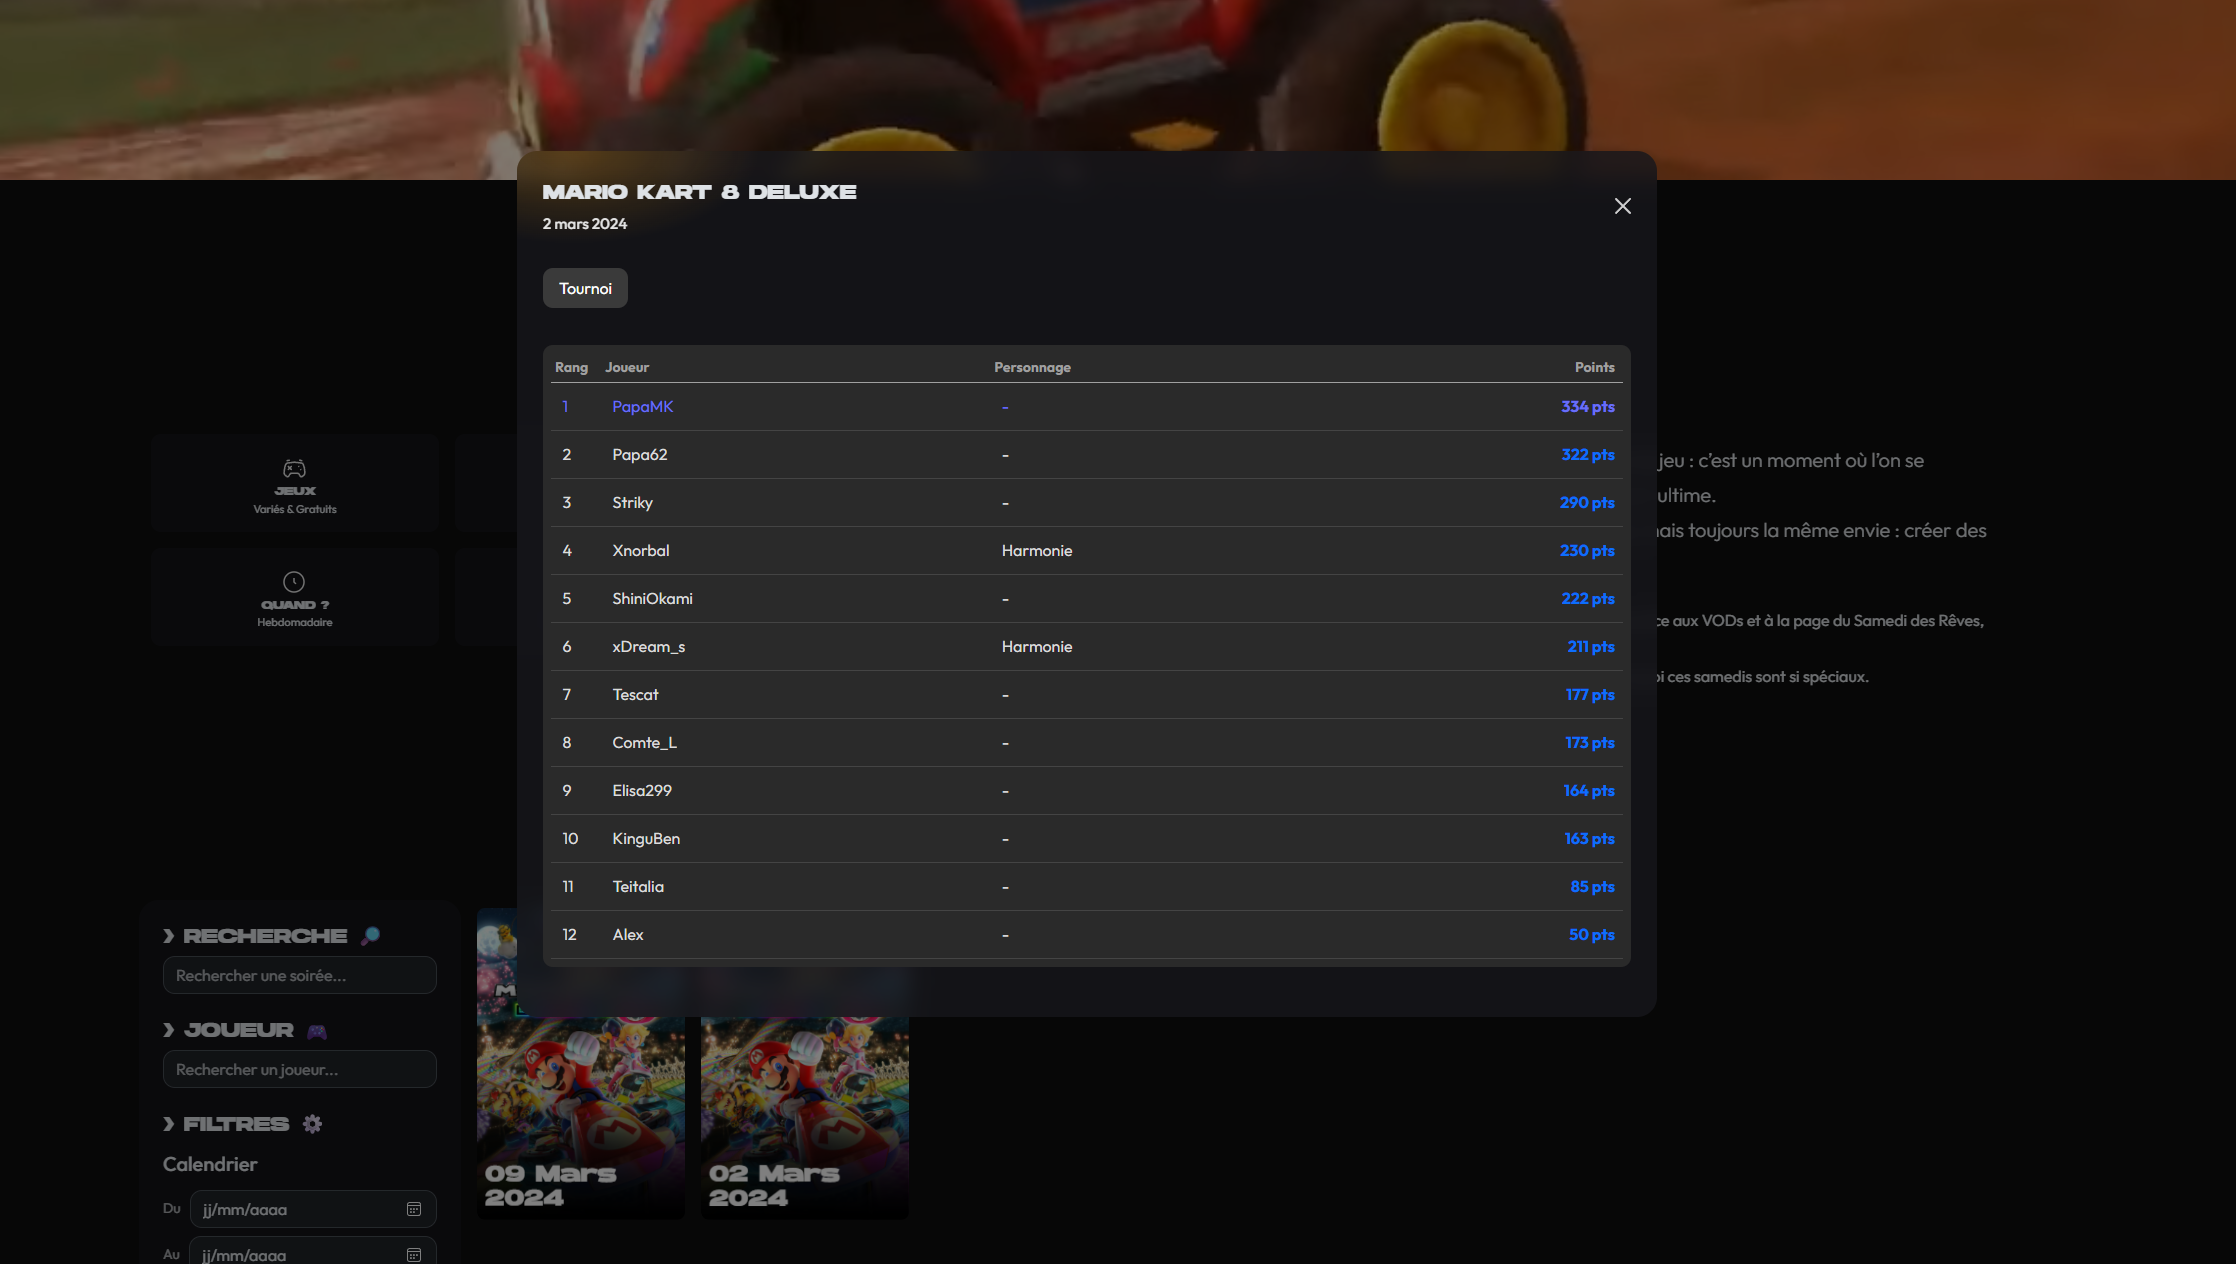
Task: Open the Au date calendar picker icon
Action: coord(414,1255)
